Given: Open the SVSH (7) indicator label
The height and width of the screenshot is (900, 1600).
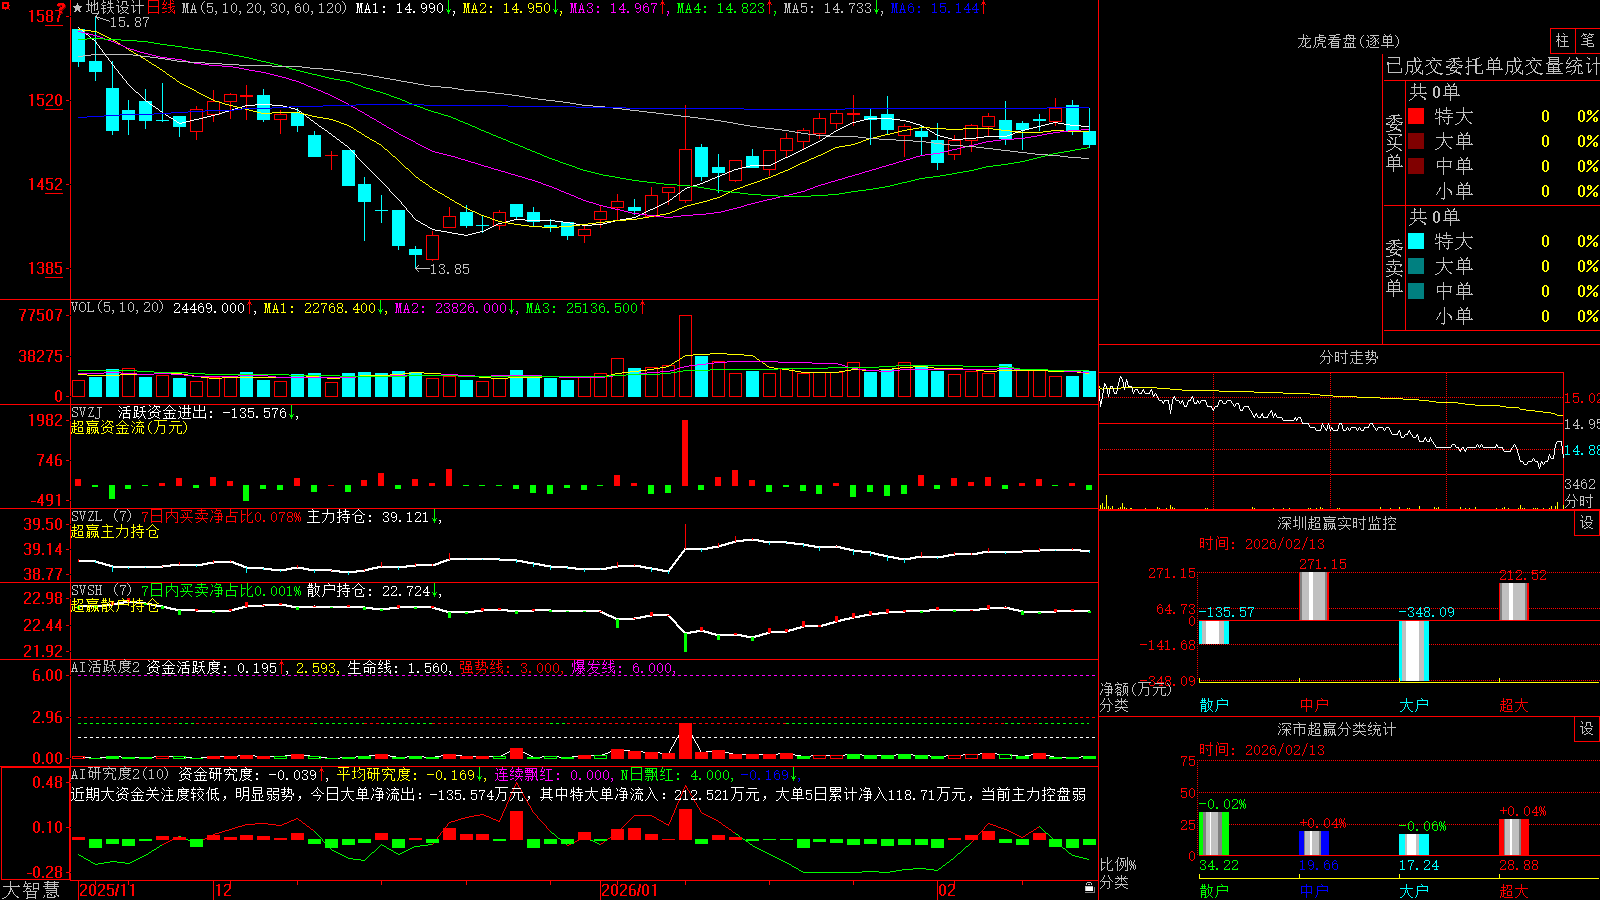Looking at the screenshot, I should [x=101, y=591].
